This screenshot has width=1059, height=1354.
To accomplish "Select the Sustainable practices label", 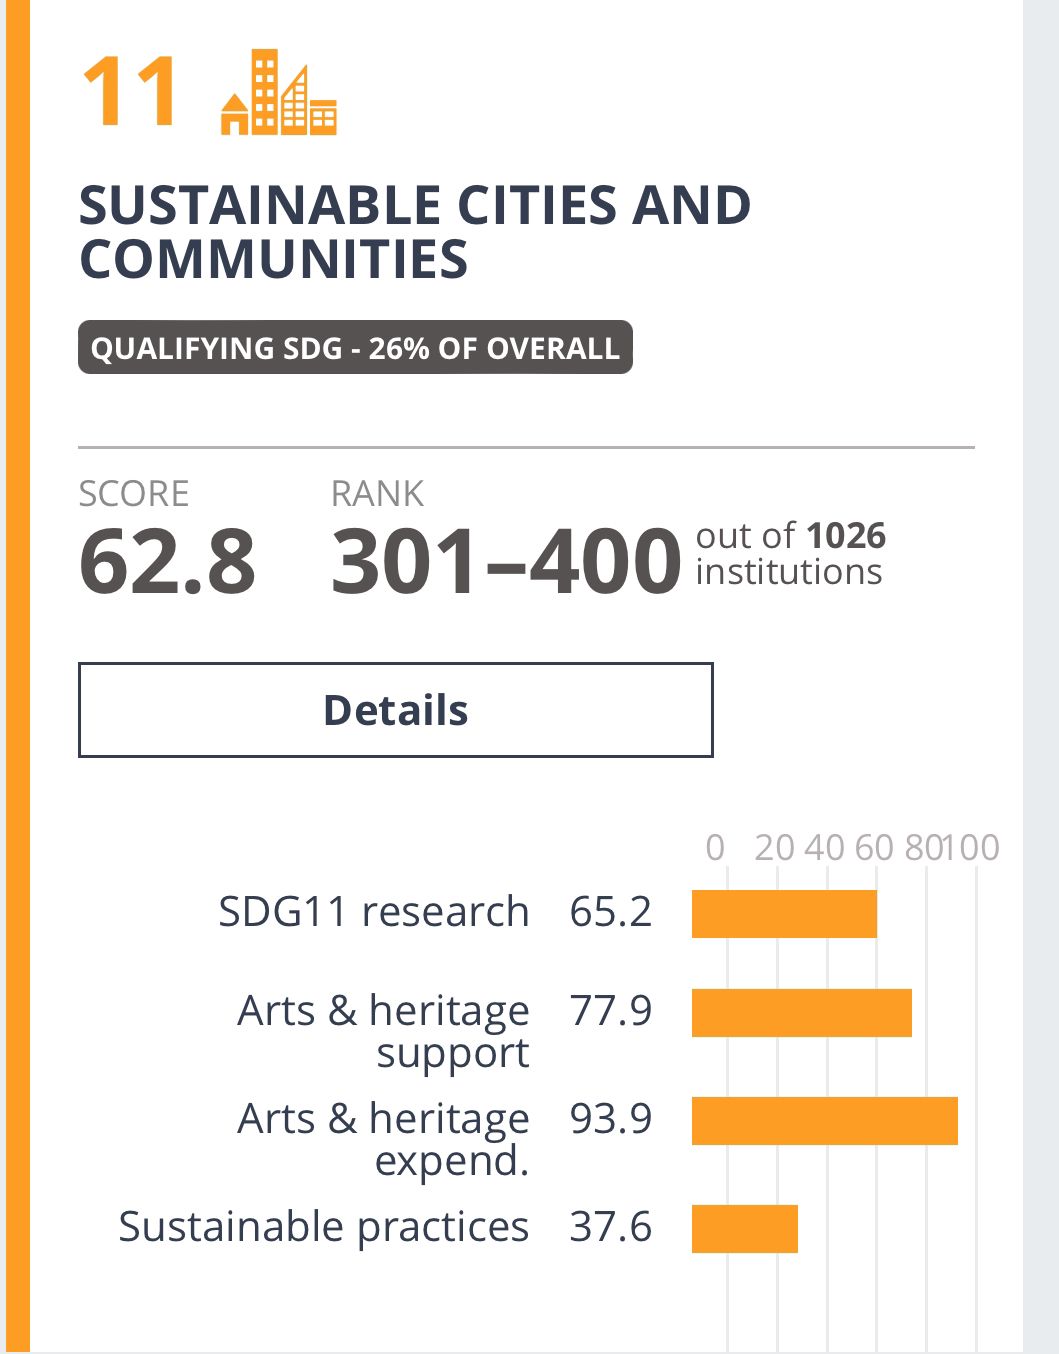I will click(x=324, y=1228).
